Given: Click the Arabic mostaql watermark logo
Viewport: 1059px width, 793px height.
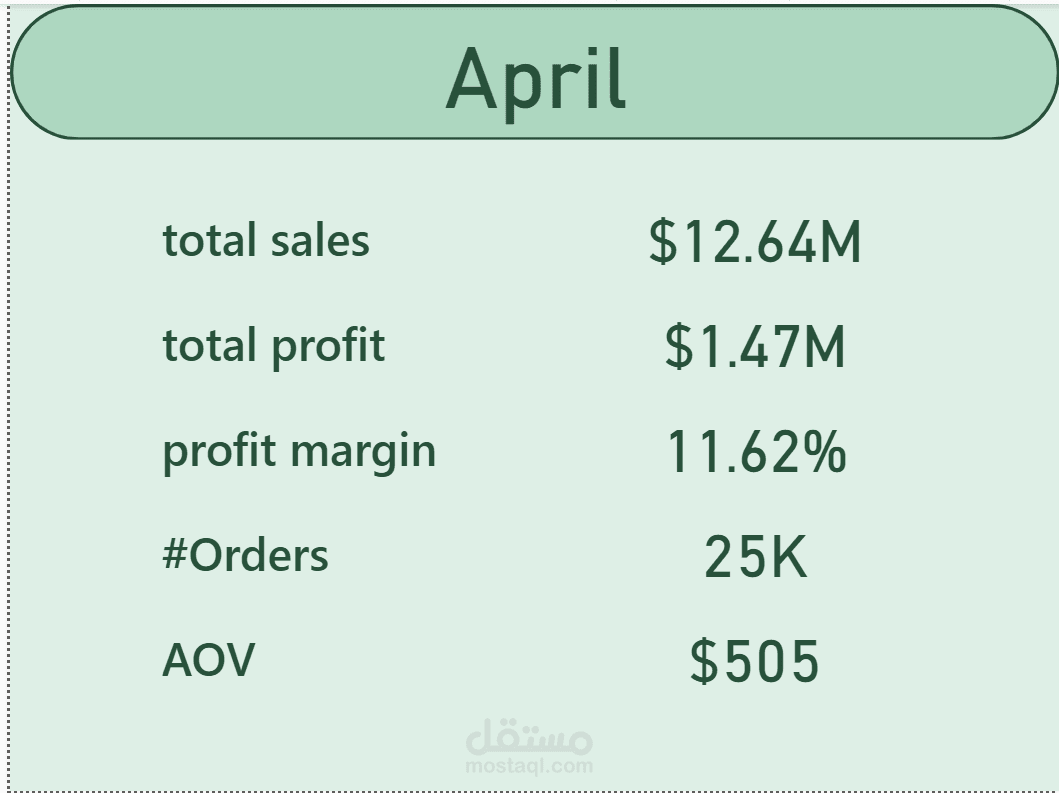Looking at the screenshot, I should (530, 738).
